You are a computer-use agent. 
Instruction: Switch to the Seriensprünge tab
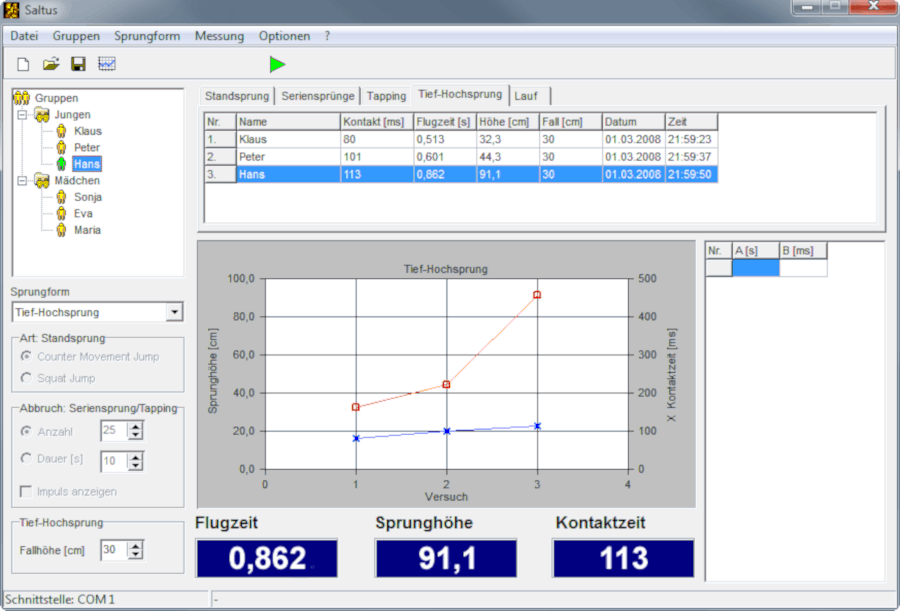(318, 96)
